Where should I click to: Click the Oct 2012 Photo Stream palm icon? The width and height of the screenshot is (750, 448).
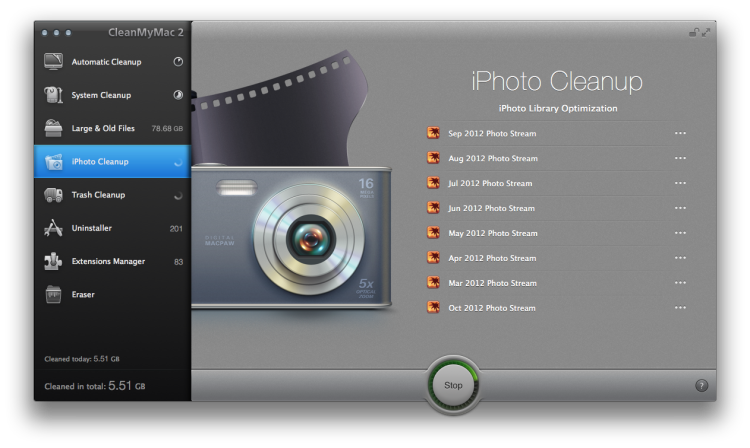(433, 307)
